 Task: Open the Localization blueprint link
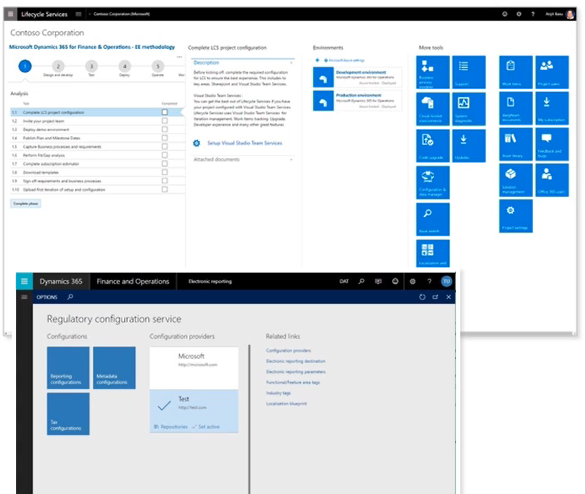[x=287, y=404]
